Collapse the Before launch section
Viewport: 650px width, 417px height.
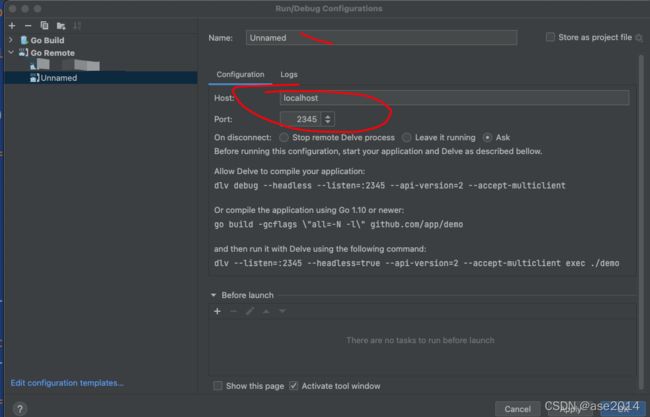(213, 295)
